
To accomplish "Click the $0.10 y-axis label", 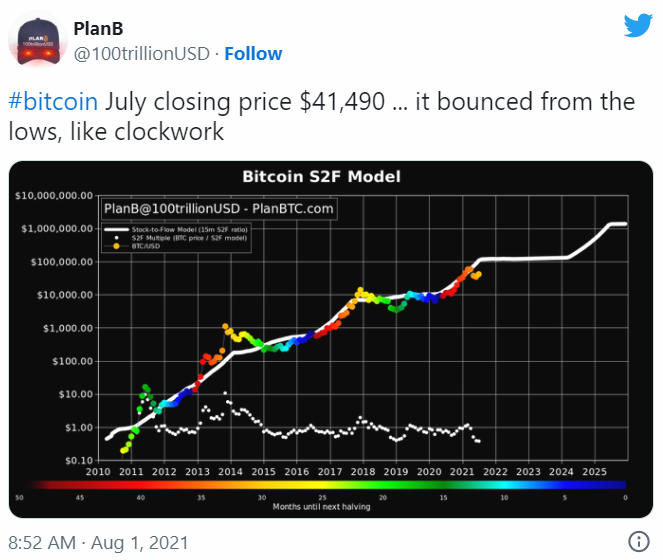I will coord(74,460).
